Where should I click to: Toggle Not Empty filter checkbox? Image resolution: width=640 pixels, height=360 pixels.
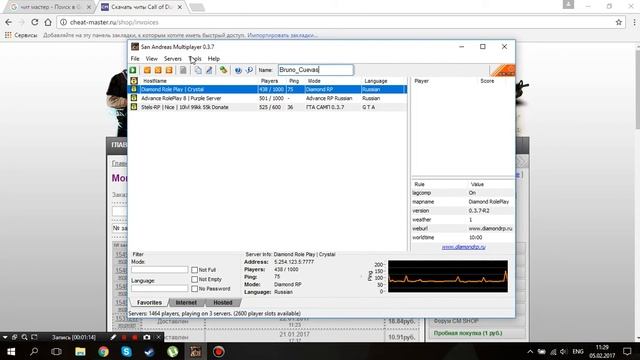195,279
